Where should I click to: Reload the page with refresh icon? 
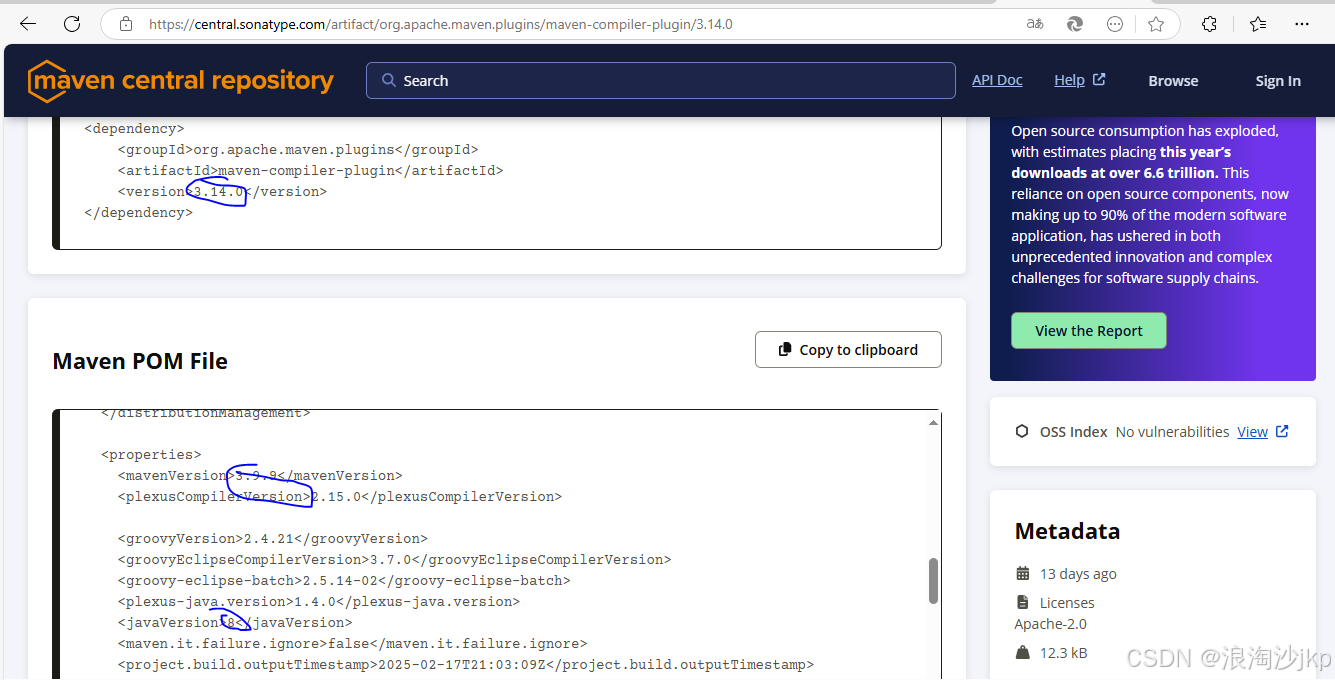point(72,24)
